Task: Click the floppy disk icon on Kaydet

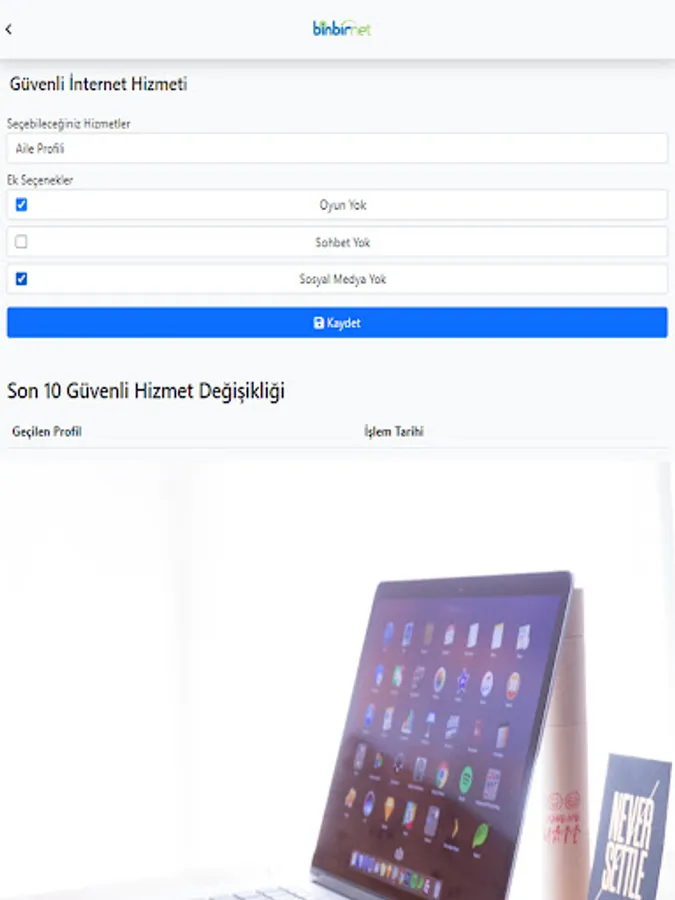Action: (319, 323)
